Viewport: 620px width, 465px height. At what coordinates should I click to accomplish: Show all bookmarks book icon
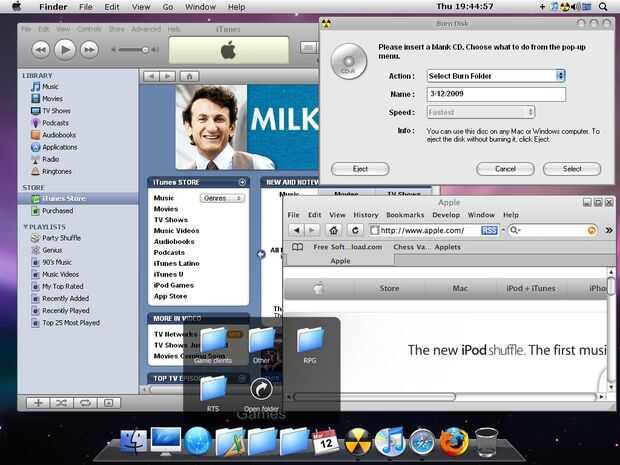297,247
